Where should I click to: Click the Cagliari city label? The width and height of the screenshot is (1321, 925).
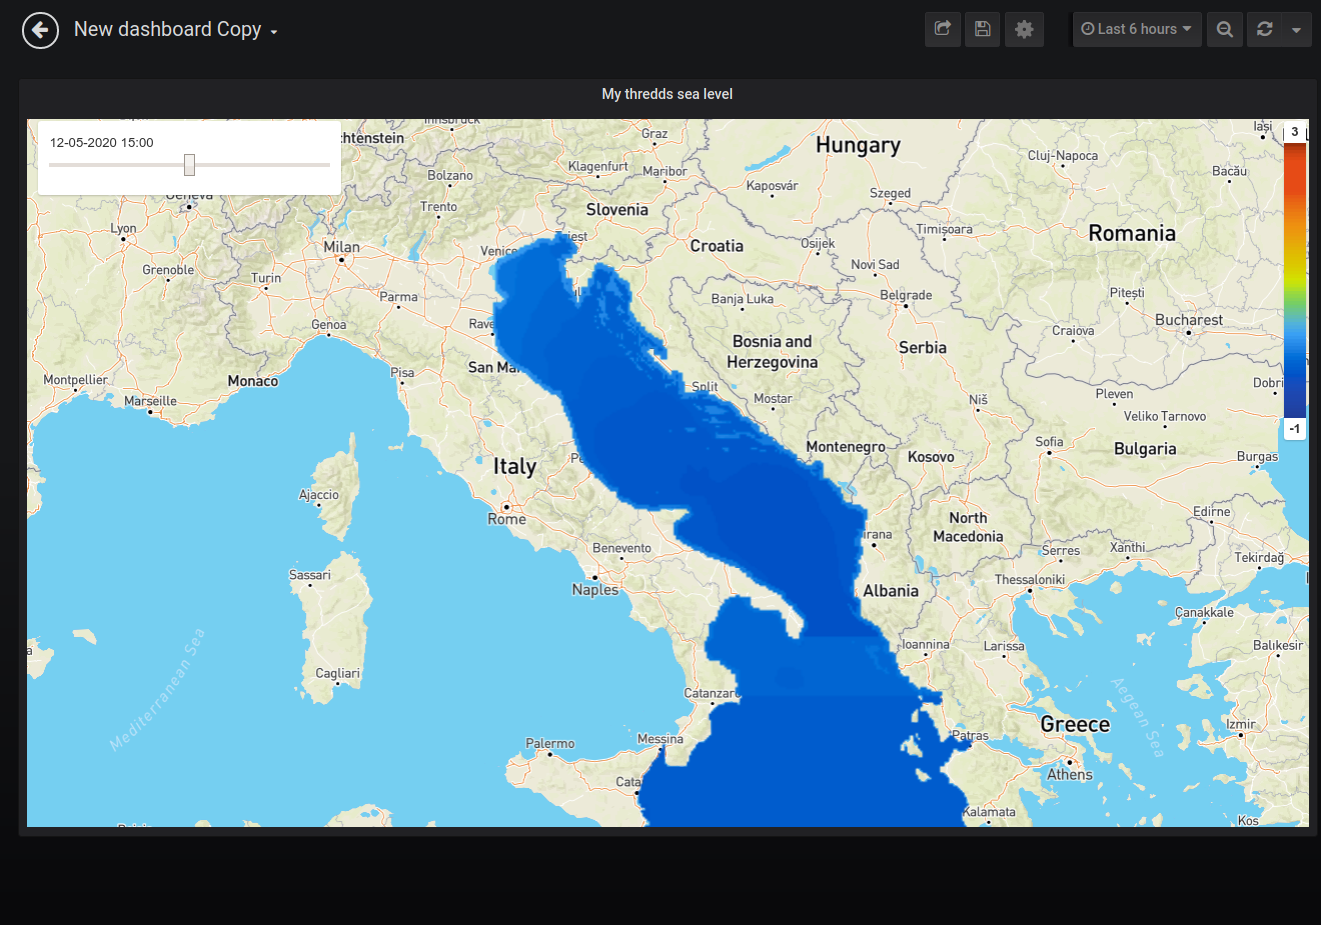coord(338,673)
